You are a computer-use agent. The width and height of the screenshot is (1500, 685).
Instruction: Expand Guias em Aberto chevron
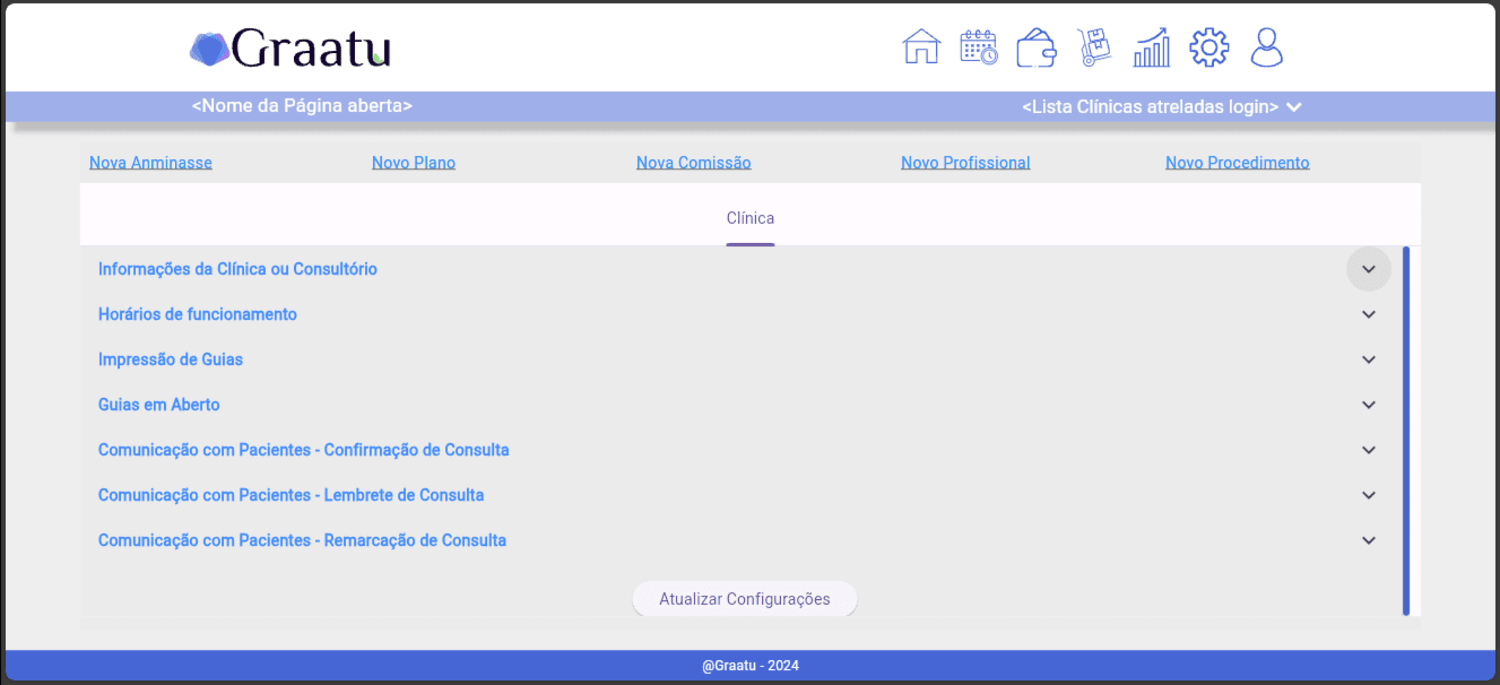pos(1369,405)
